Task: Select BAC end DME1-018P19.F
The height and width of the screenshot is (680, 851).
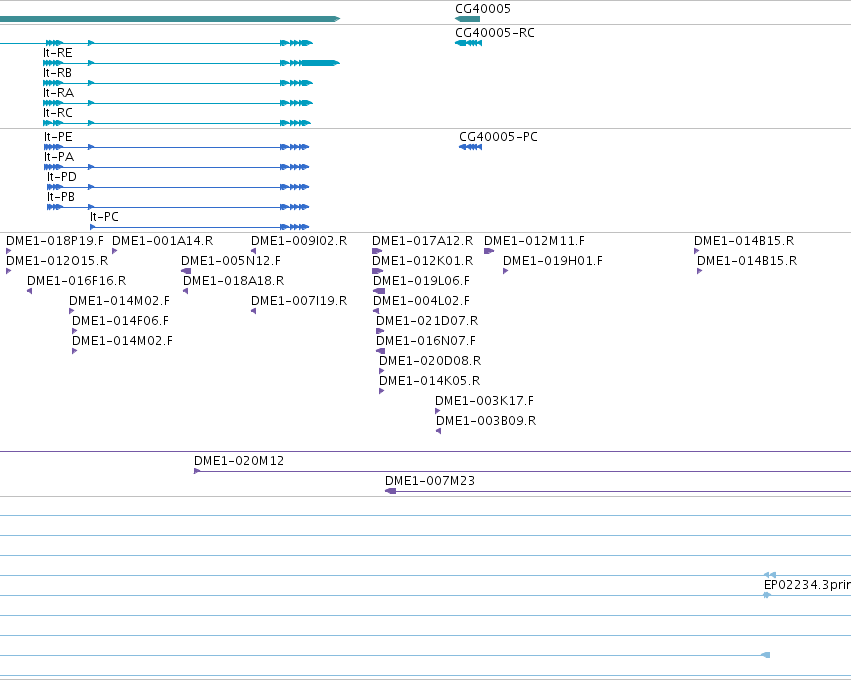Action: (x=54, y=241)
